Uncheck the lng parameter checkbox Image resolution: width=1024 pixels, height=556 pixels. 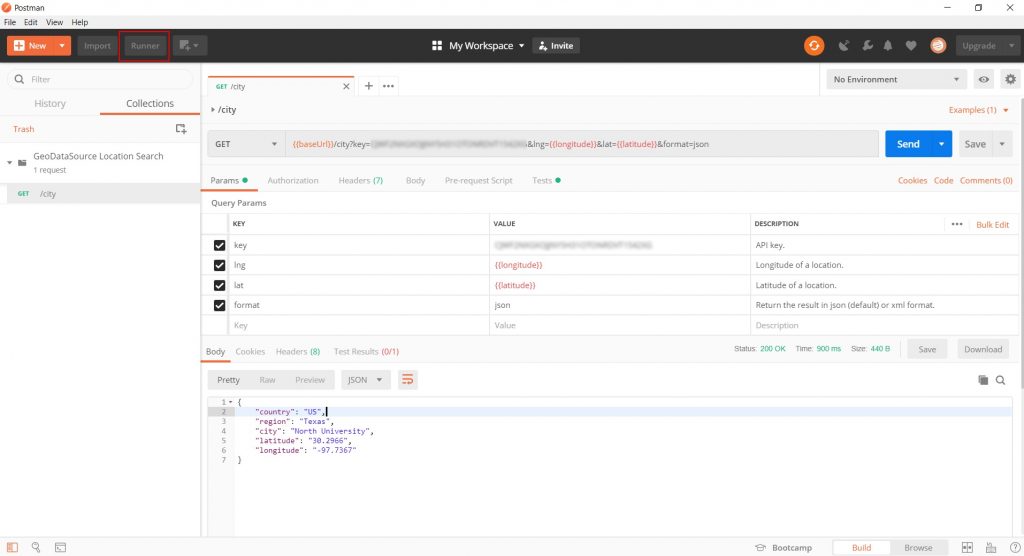[219, 265]
